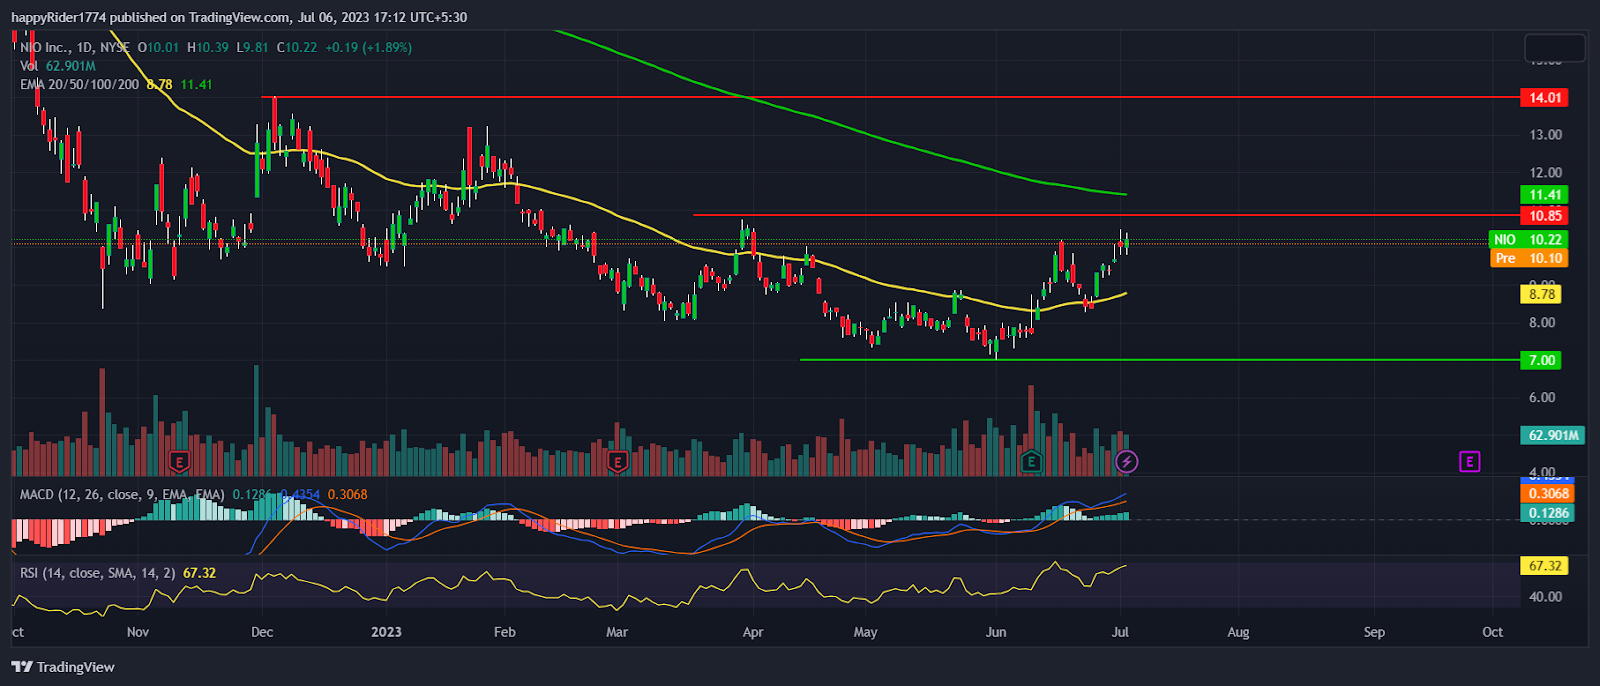Image resolution: width=1600 pixels, height=686 pixels.
Task: Click the green earnings E marker in June
Action: (x=1031, y=462)
